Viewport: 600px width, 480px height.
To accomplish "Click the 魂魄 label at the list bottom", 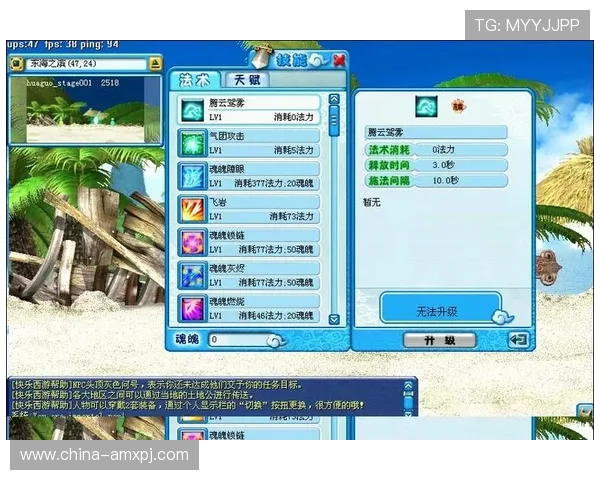I will pos(187,339).
